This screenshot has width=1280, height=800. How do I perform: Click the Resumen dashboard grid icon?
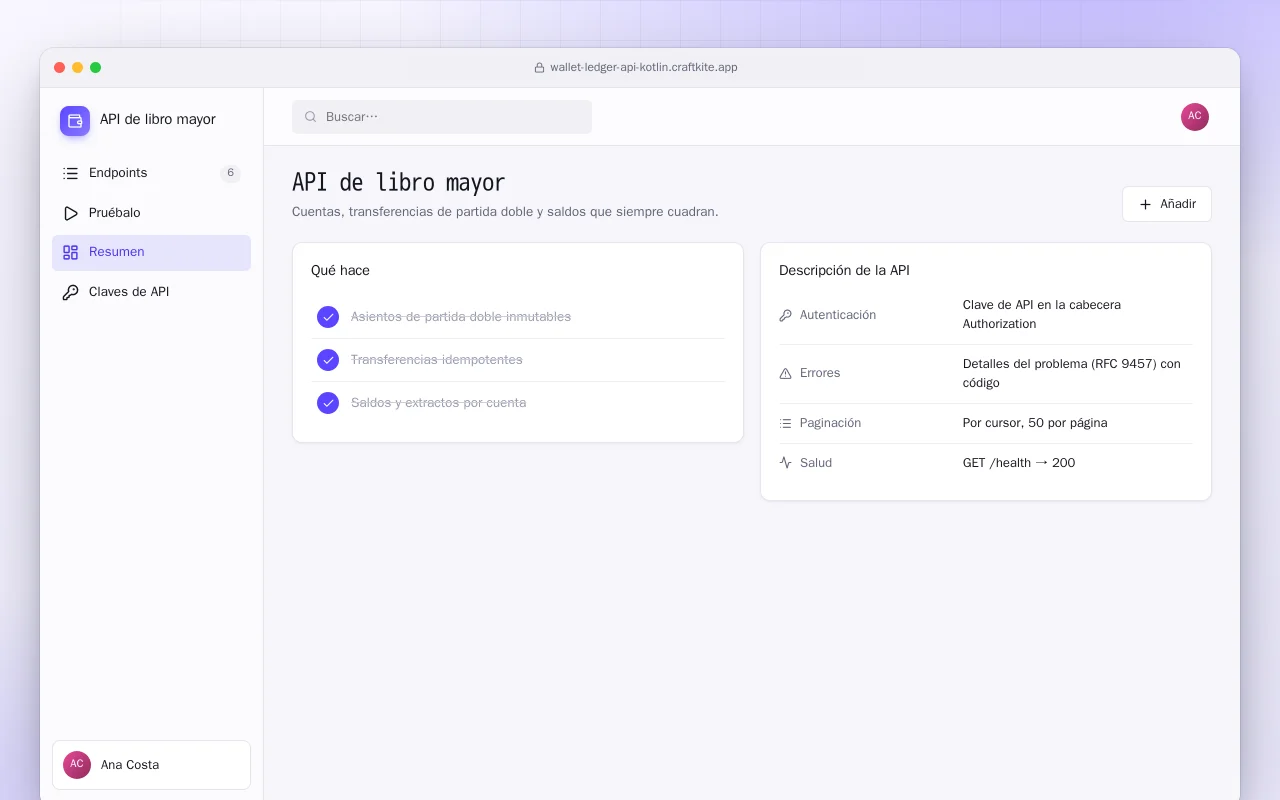(x=70, y=252)
